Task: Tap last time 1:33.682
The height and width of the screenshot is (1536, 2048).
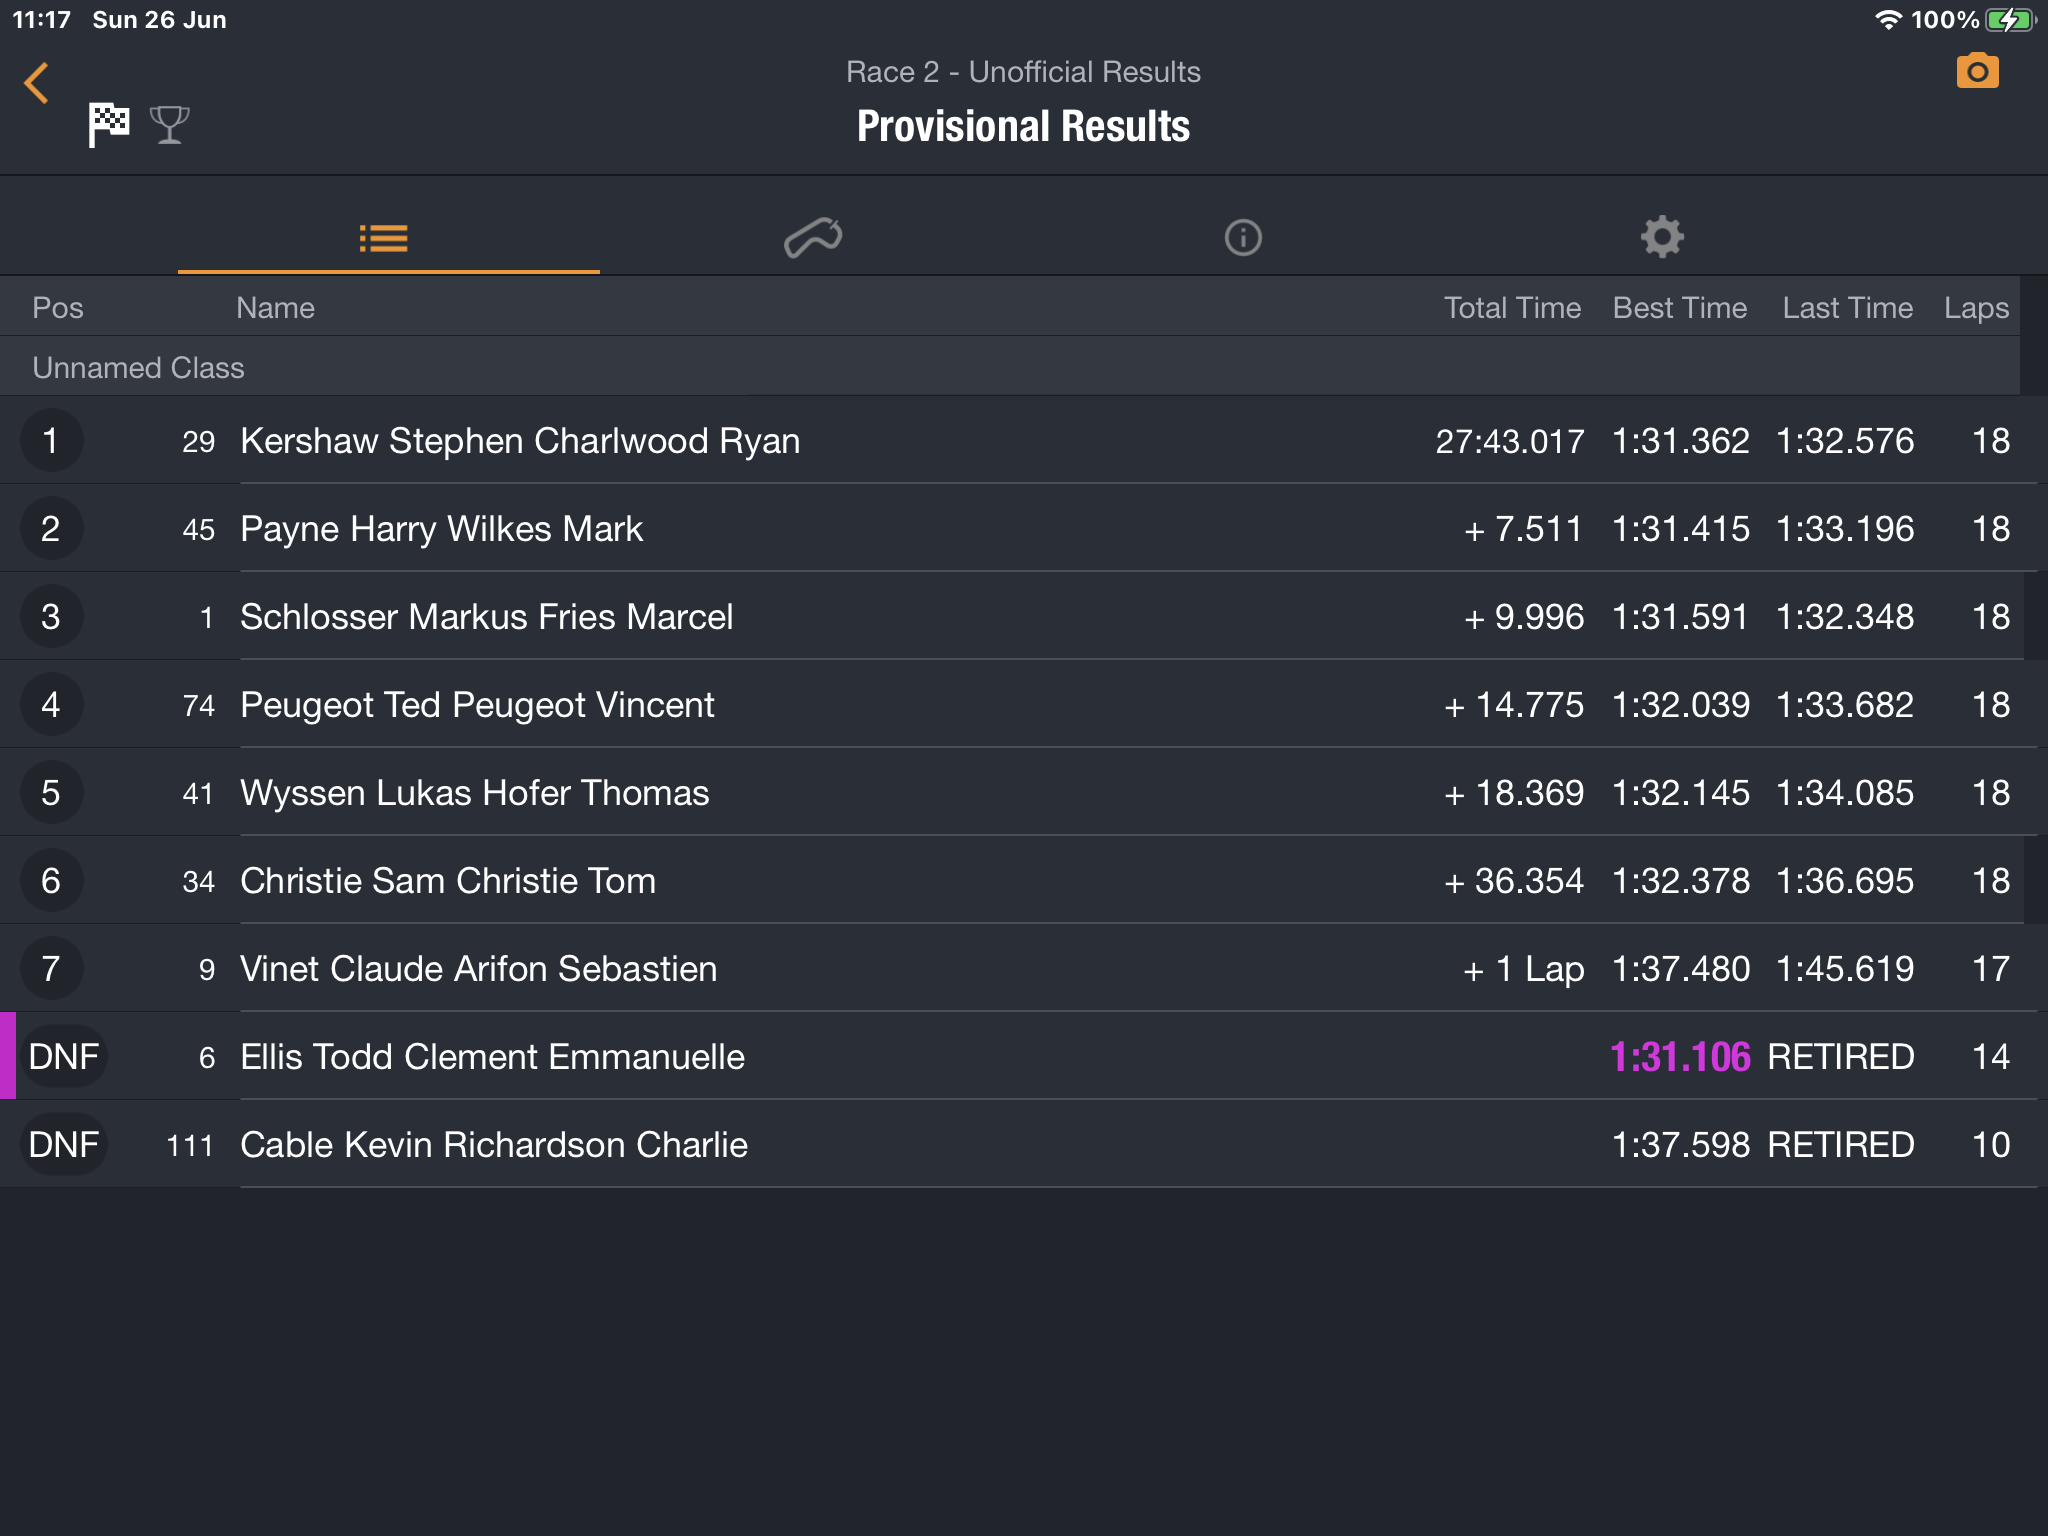Action: click(1845, 705)
